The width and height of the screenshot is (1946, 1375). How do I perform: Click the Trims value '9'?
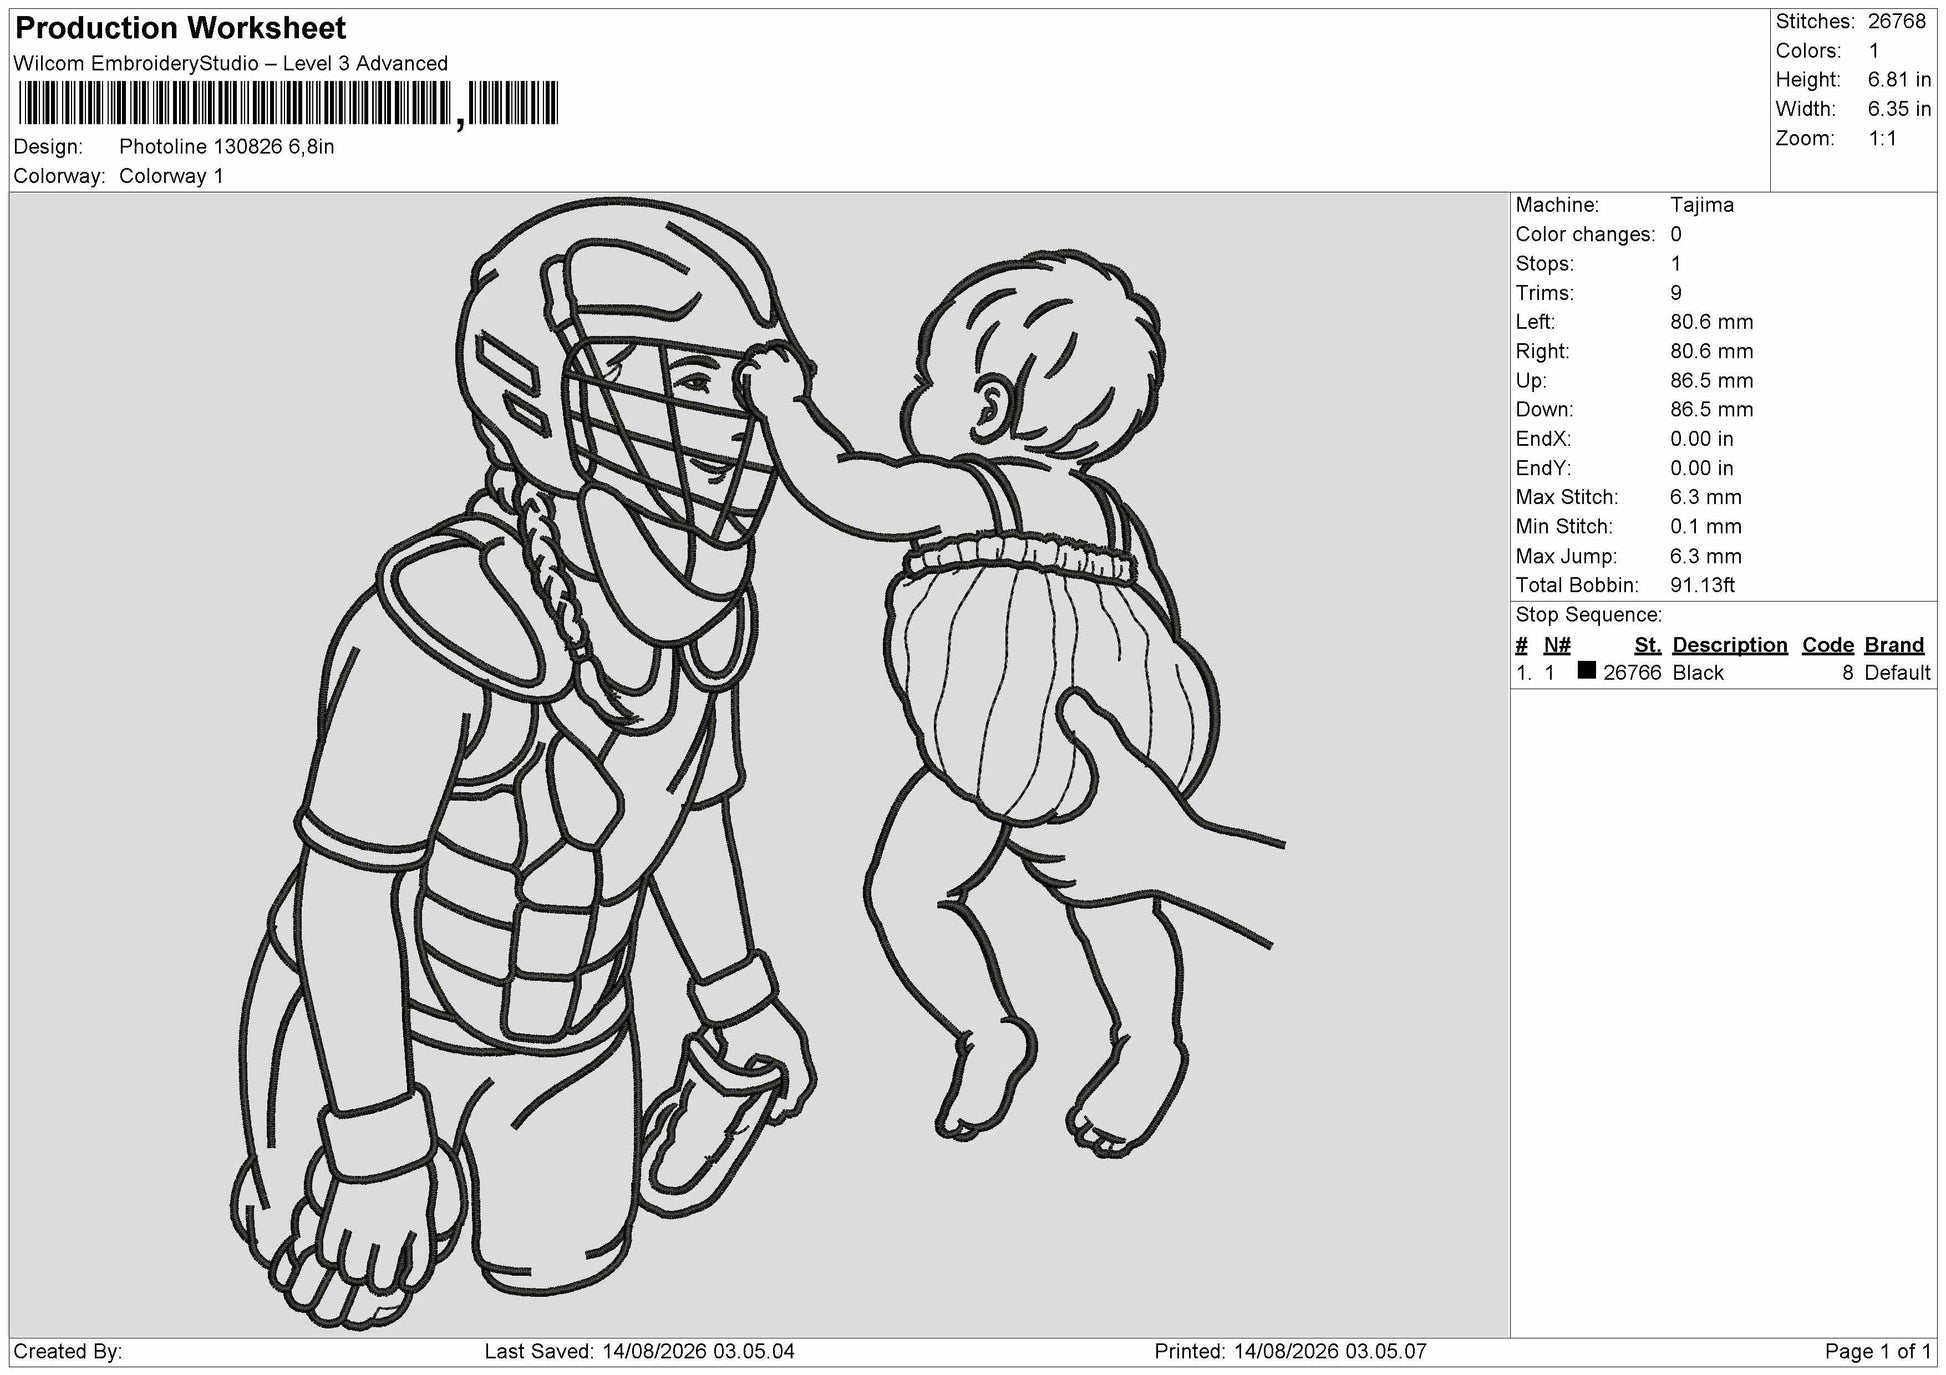[x=1676, y=293]
